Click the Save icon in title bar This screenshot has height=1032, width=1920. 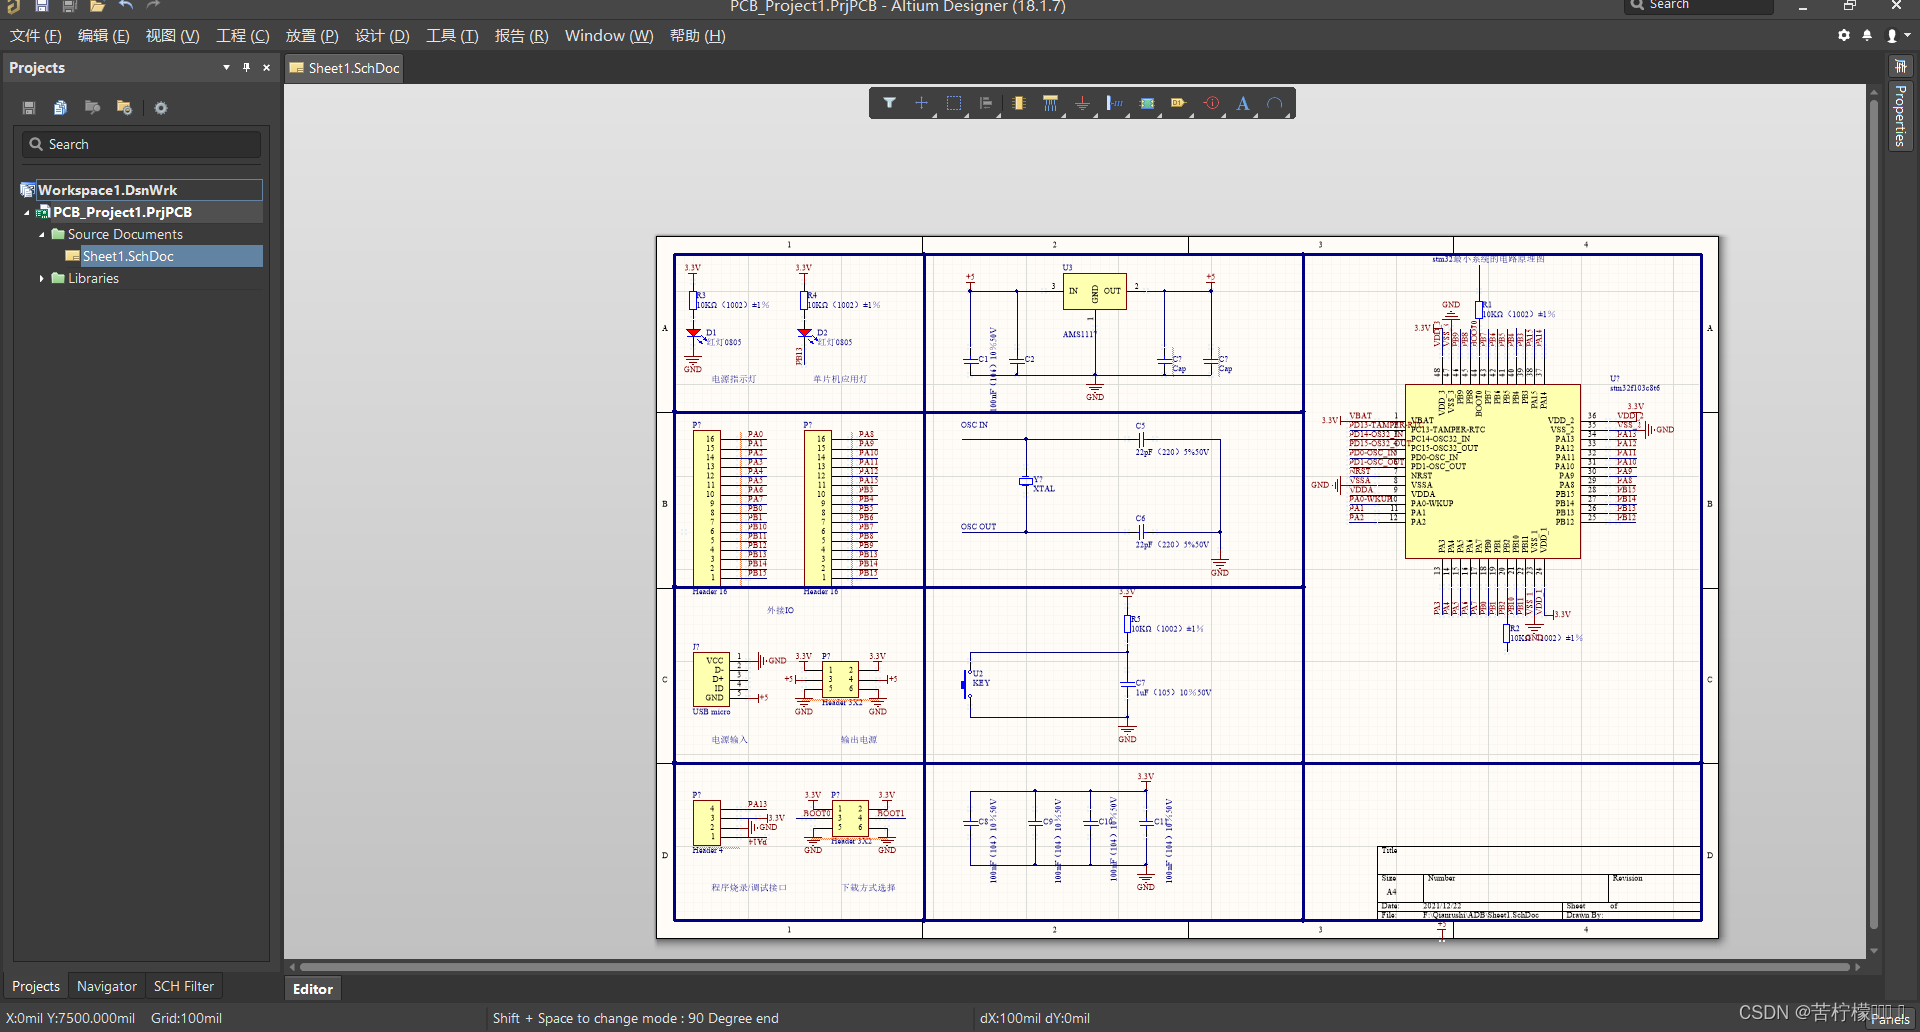point(42,6)
